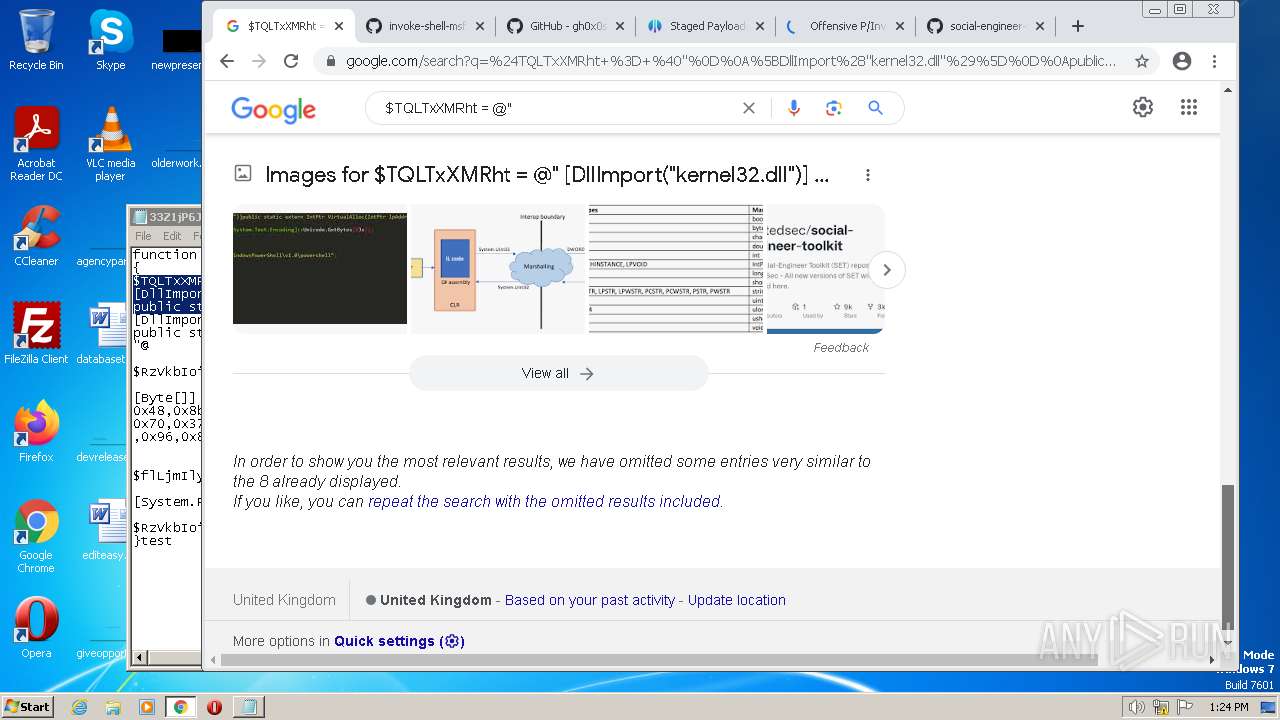
Task: Open Chrome's three-dot options menu
Action: coord(1214,61)
